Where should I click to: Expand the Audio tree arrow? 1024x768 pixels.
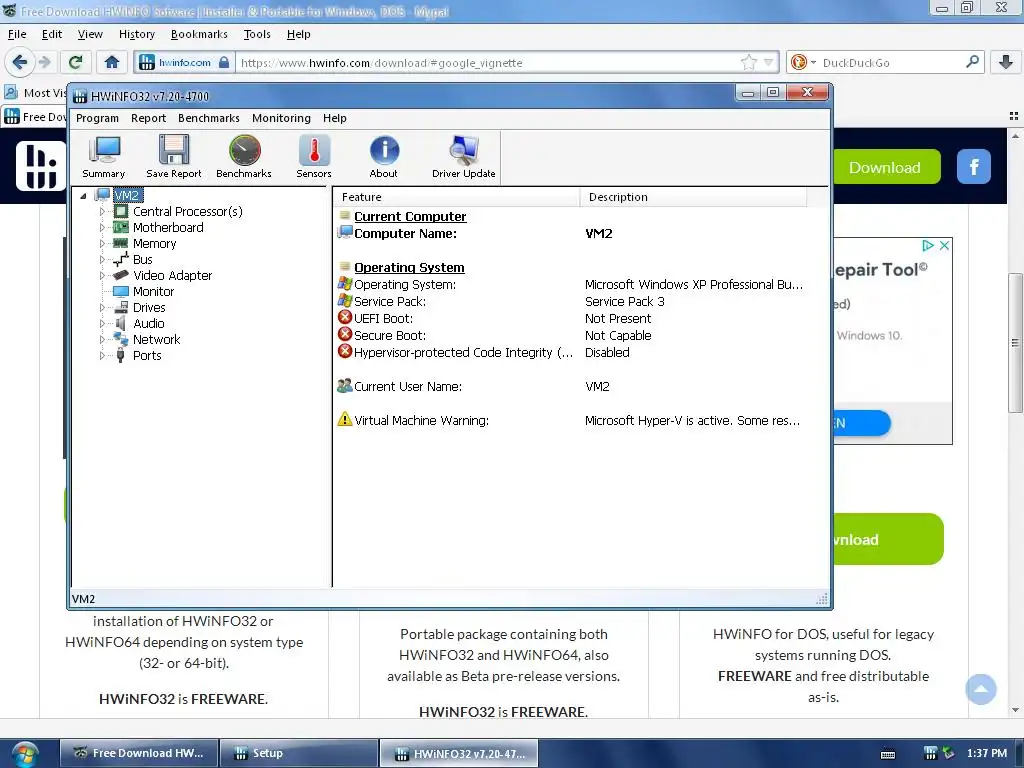pos(102,323)
